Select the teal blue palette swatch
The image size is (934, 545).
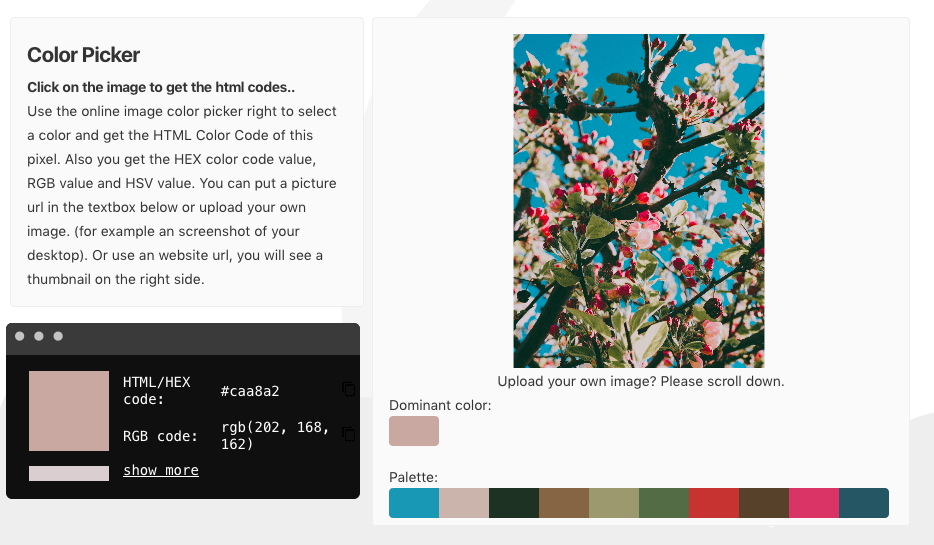point(414,503)
